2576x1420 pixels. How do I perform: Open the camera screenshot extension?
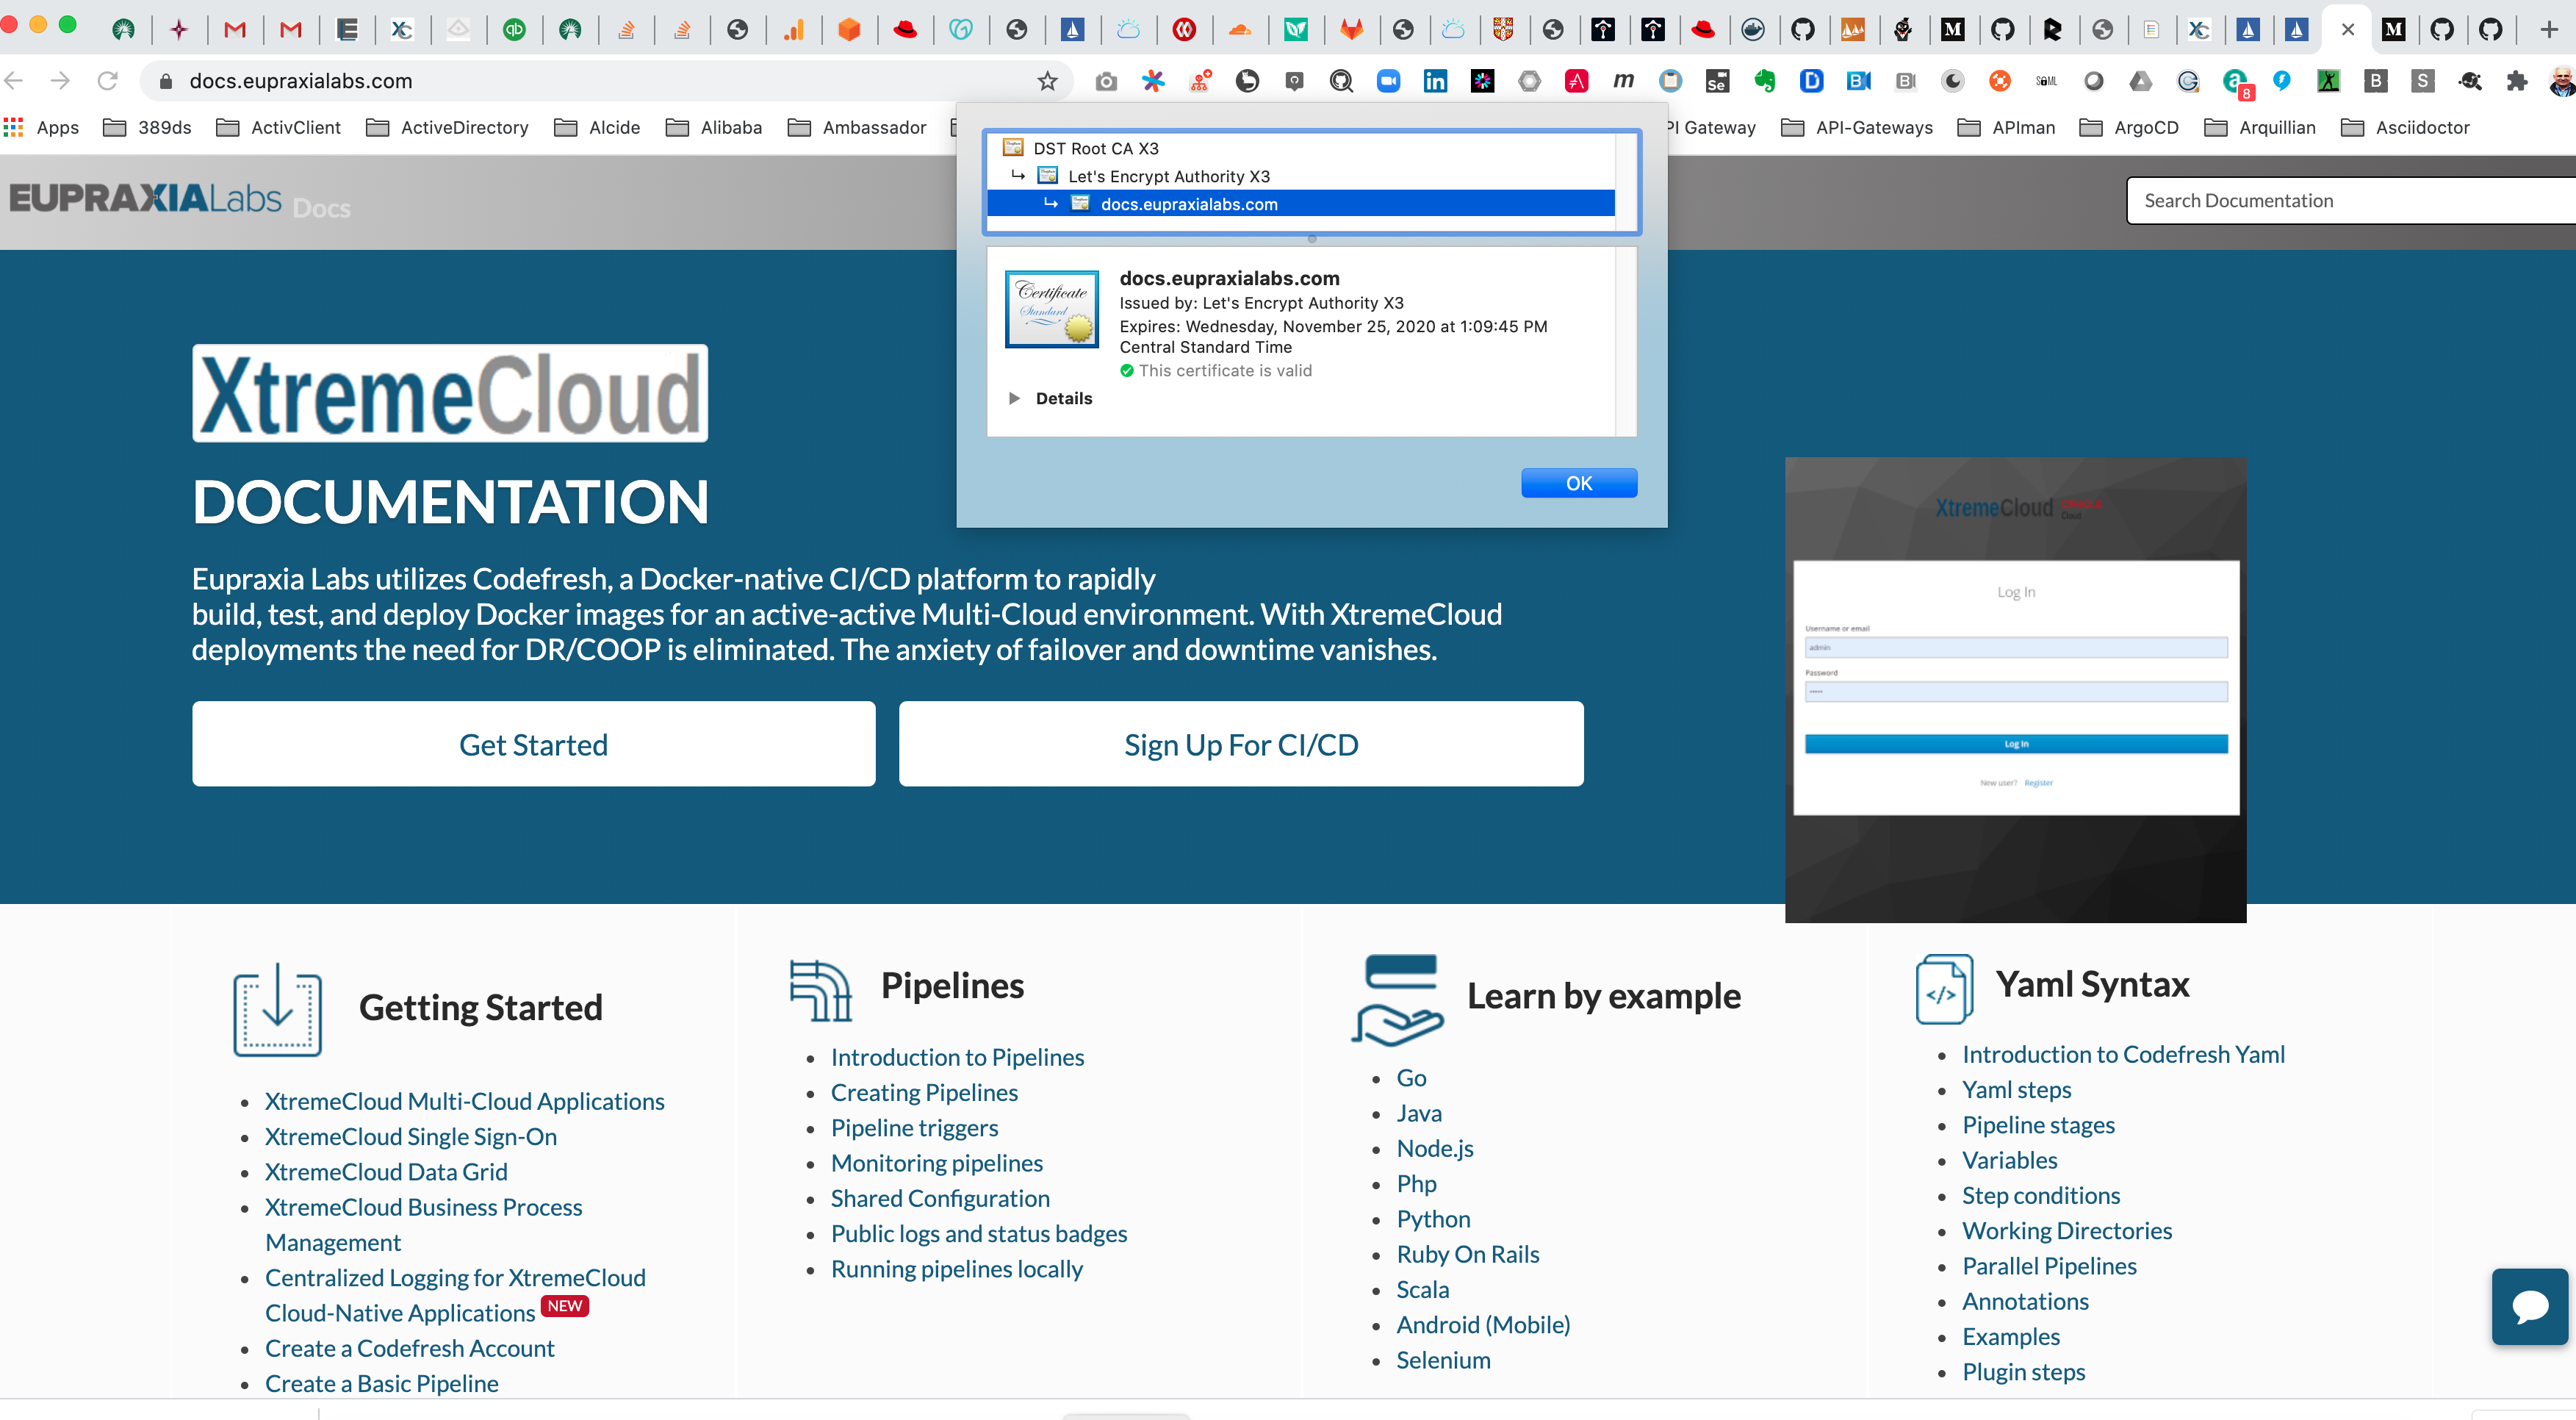click(x=1105, y=81)
